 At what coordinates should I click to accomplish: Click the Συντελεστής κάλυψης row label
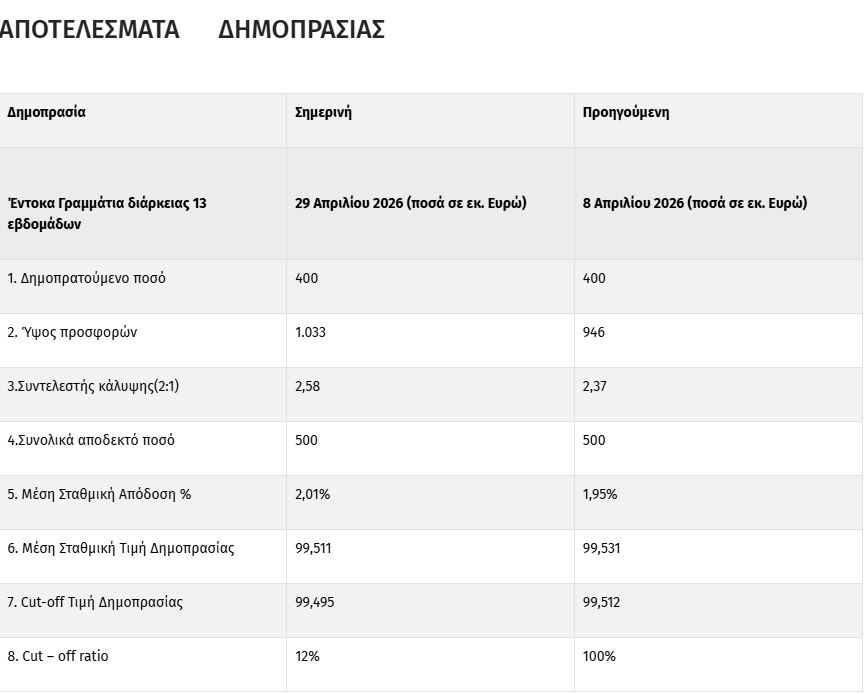click(93, 386)
